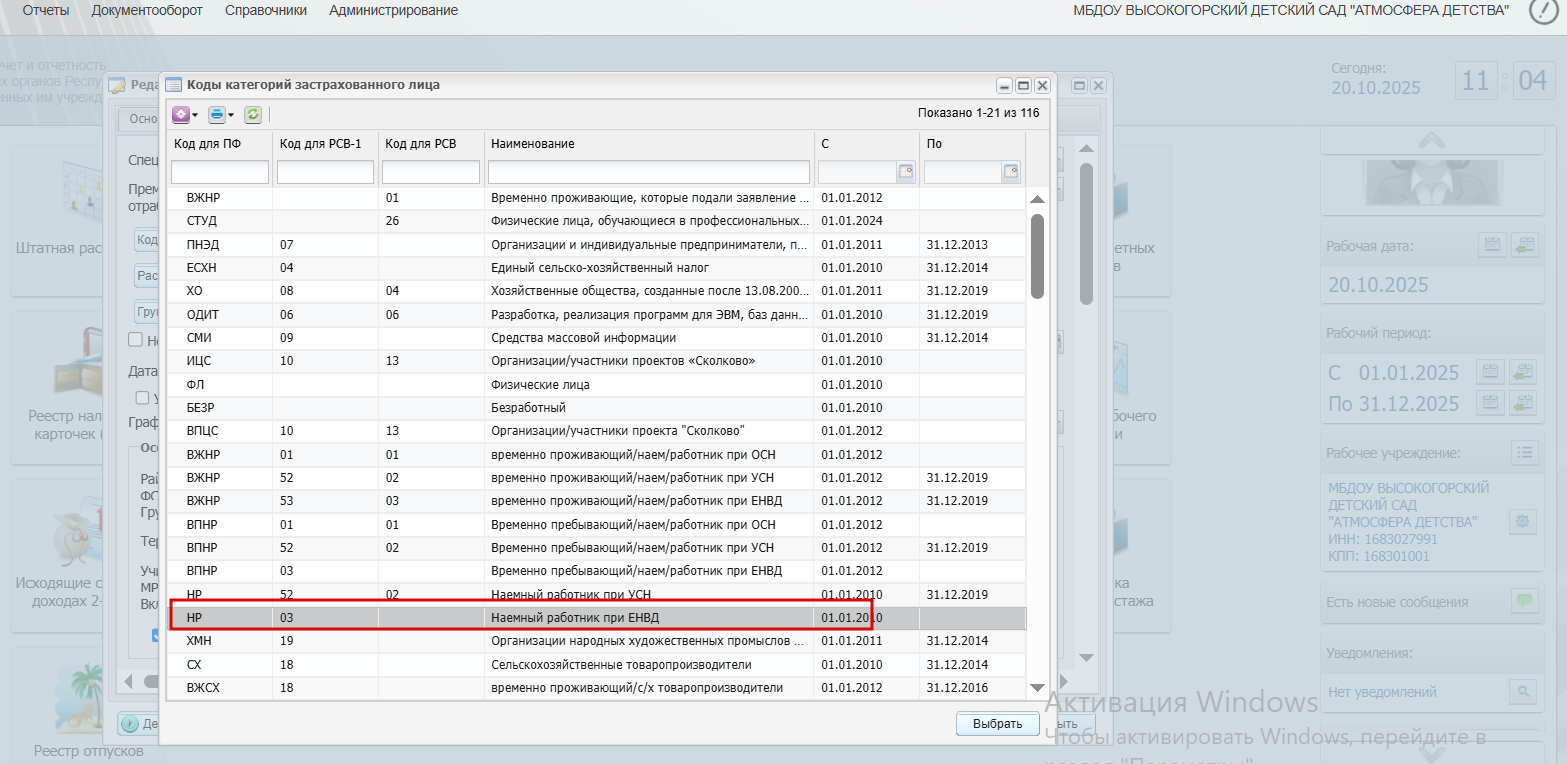Tick the Не… checkbox in the editor window behind
This screenshot has height=764, width=1567.
pos(136,340)
